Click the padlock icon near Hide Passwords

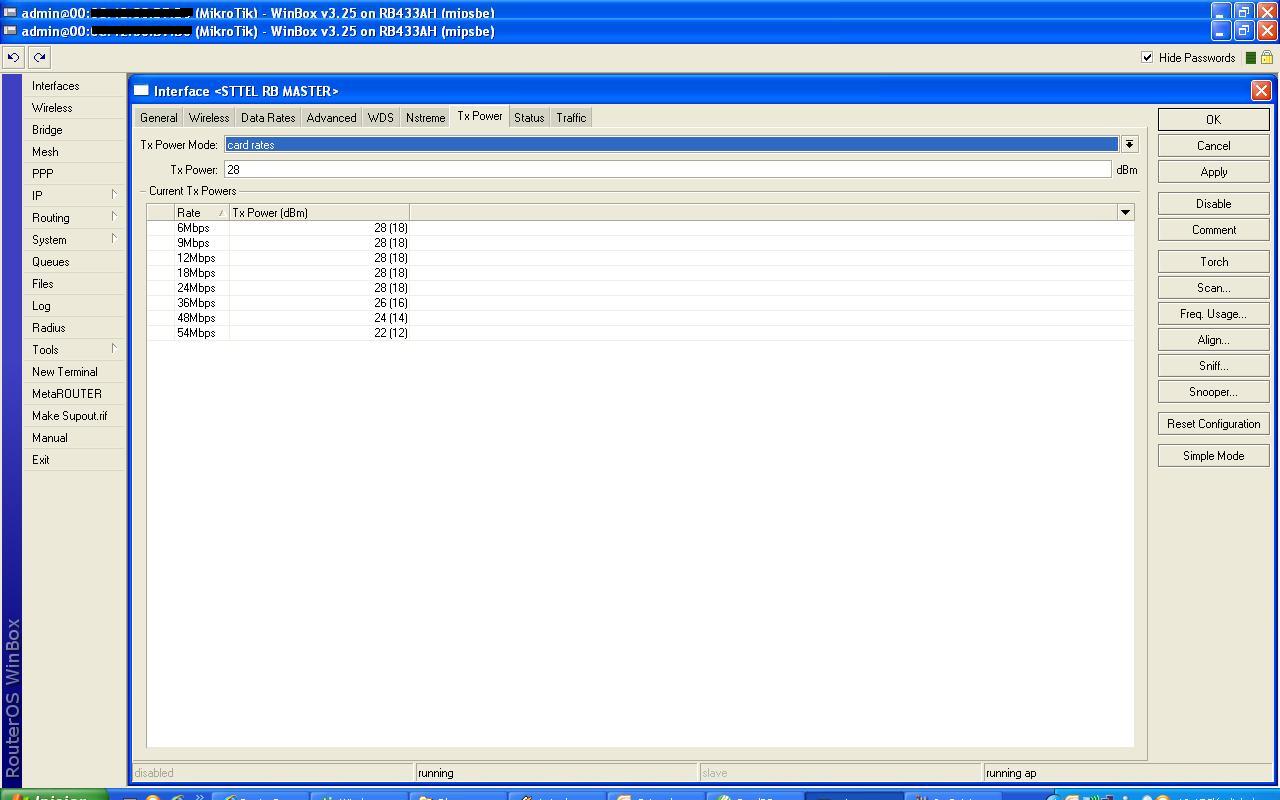[1266, 57]
